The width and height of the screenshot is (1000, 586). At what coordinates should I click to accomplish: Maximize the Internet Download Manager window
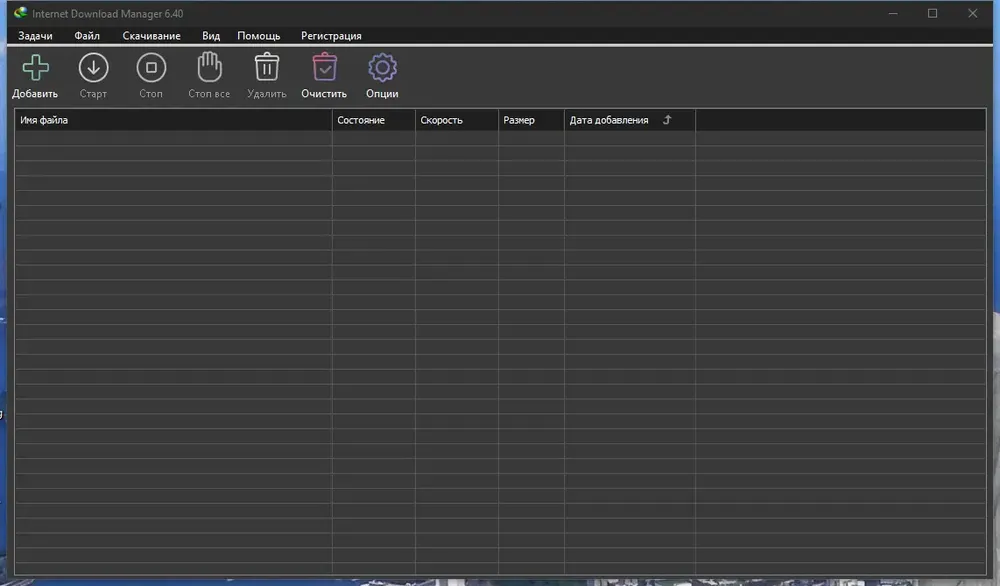point(932,13)
